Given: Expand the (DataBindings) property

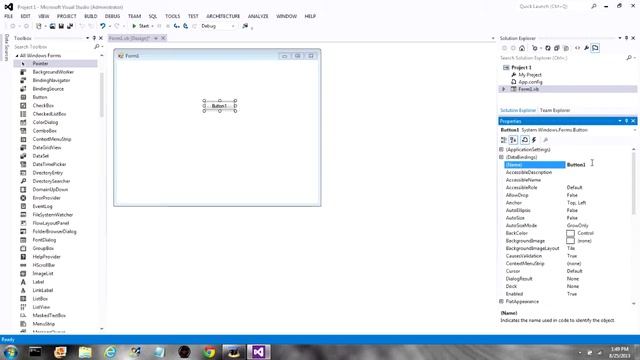Looking at the screenshot, I should [x=502, y=157].
